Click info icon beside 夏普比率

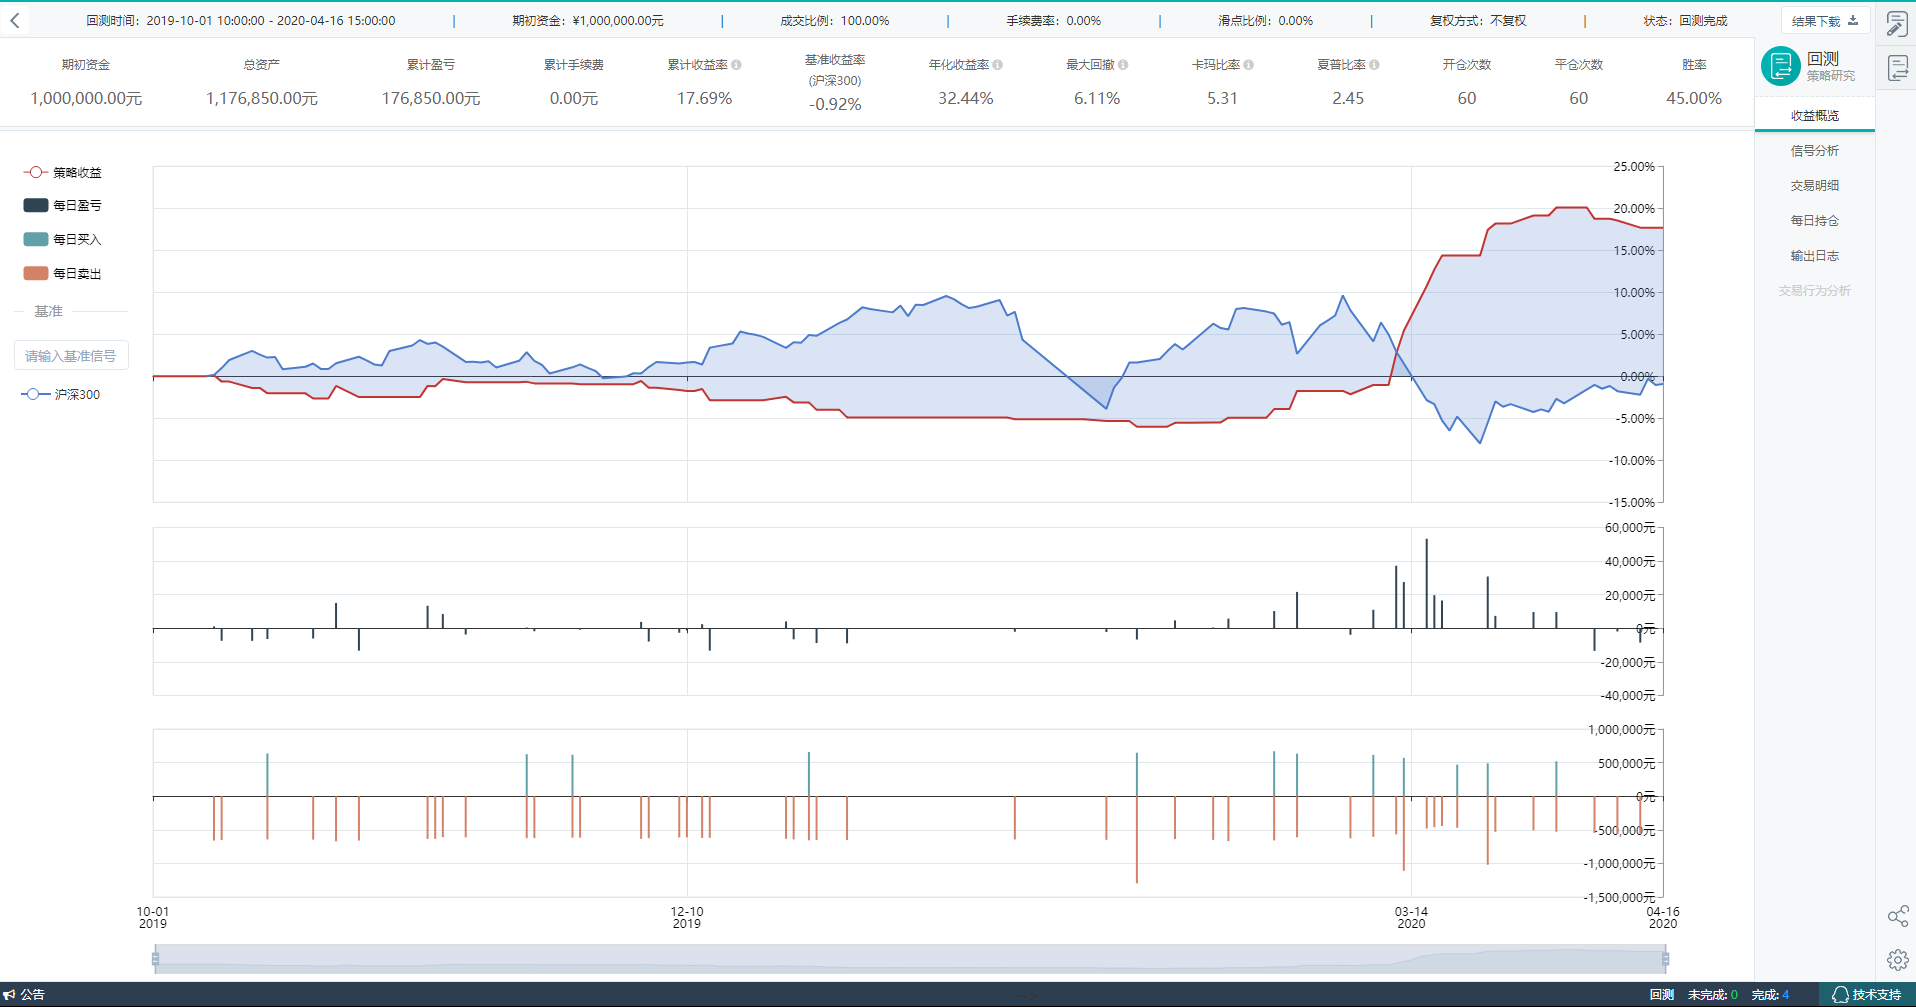(x=1374, y=65)
